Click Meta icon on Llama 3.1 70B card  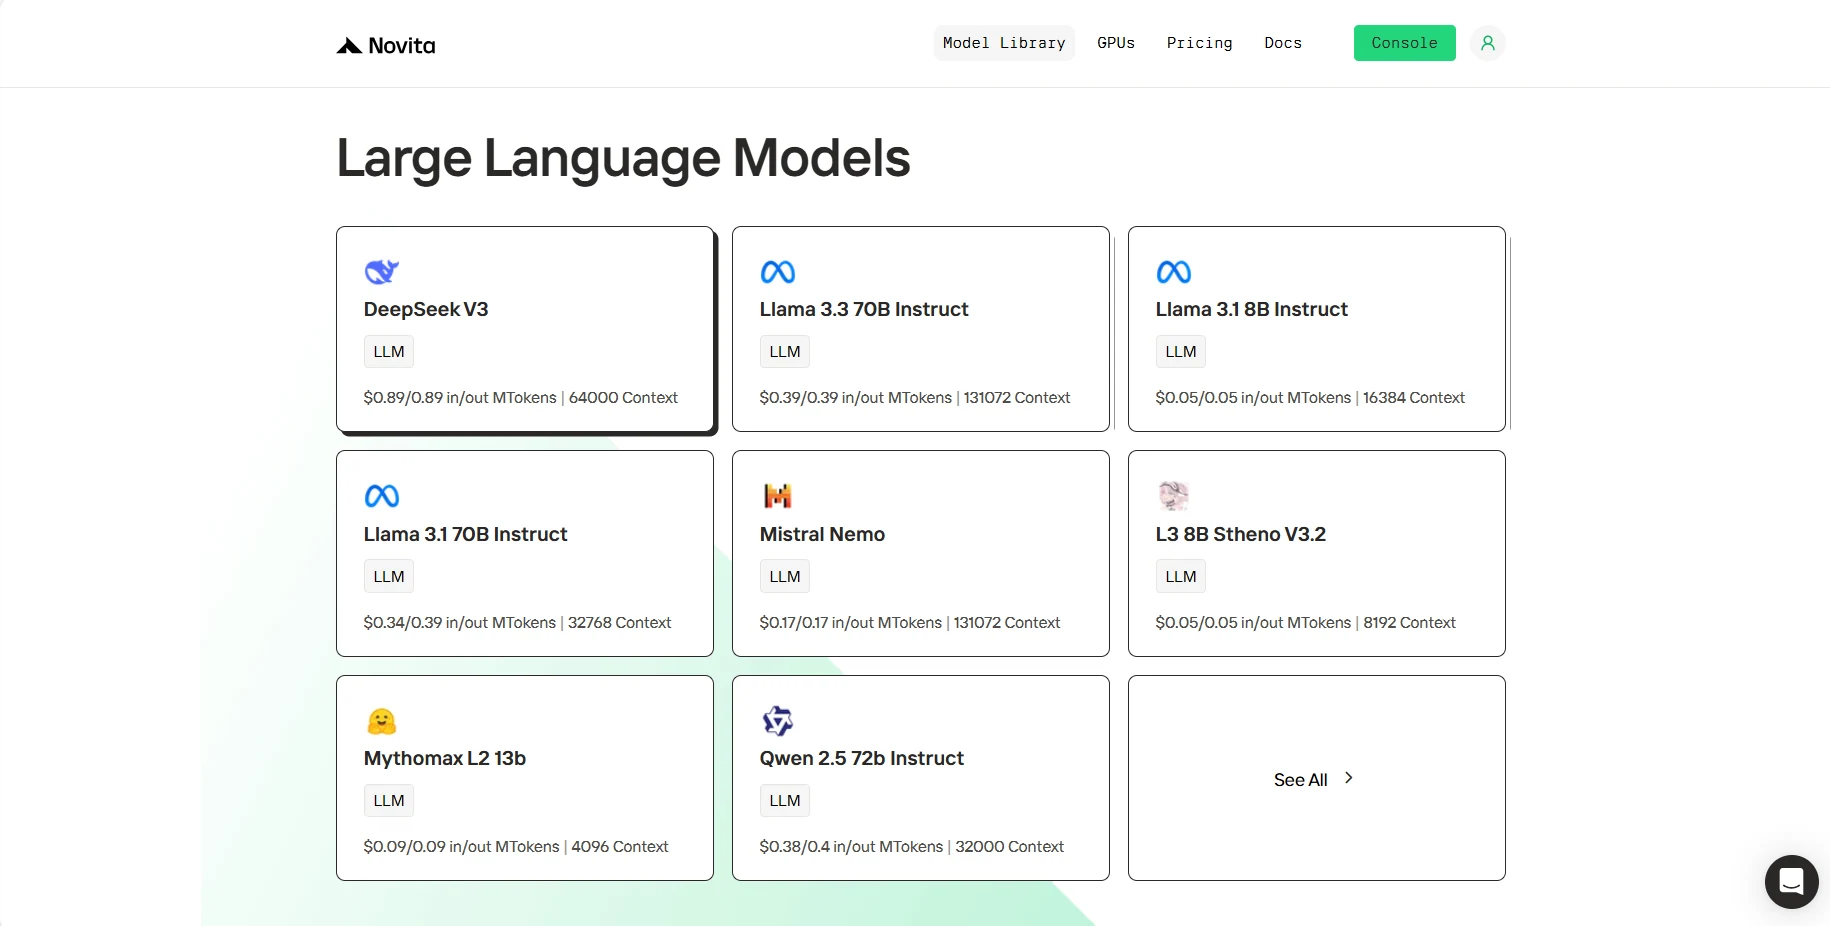tap(382, 496)
